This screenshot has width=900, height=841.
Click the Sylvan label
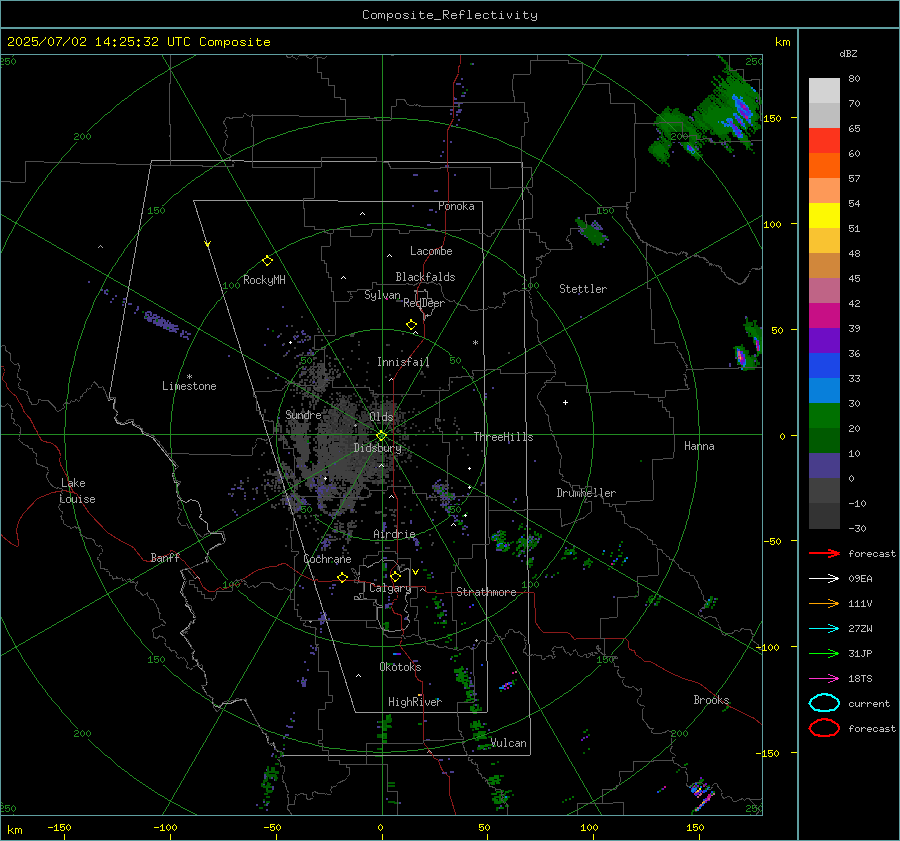click(382, 296)
